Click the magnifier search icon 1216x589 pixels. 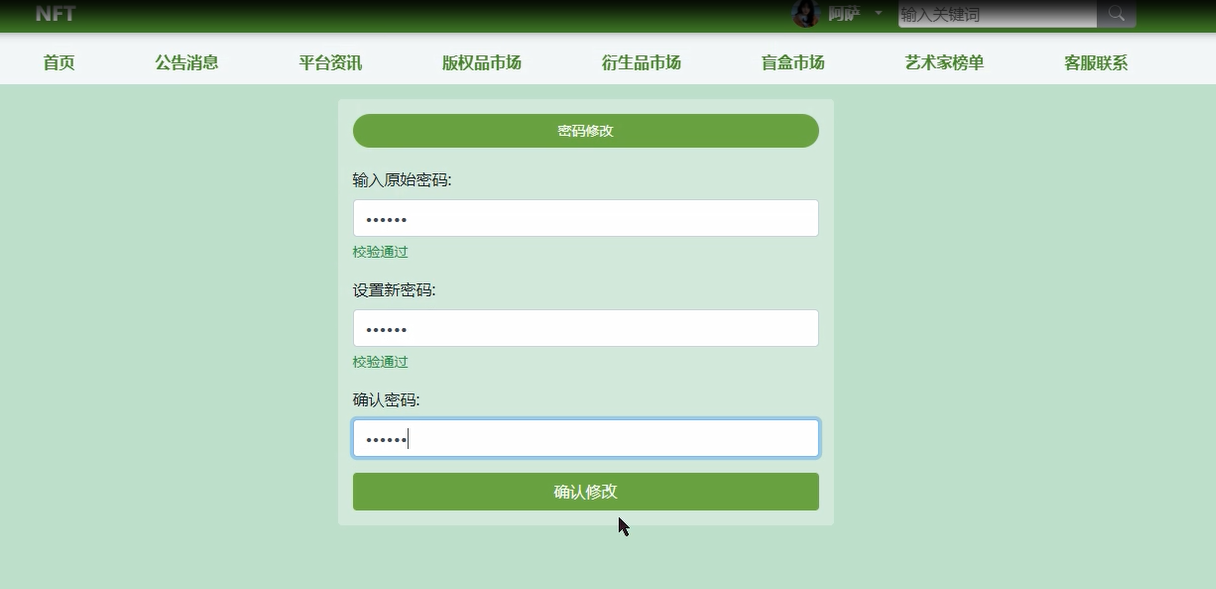pos(1116,14)
